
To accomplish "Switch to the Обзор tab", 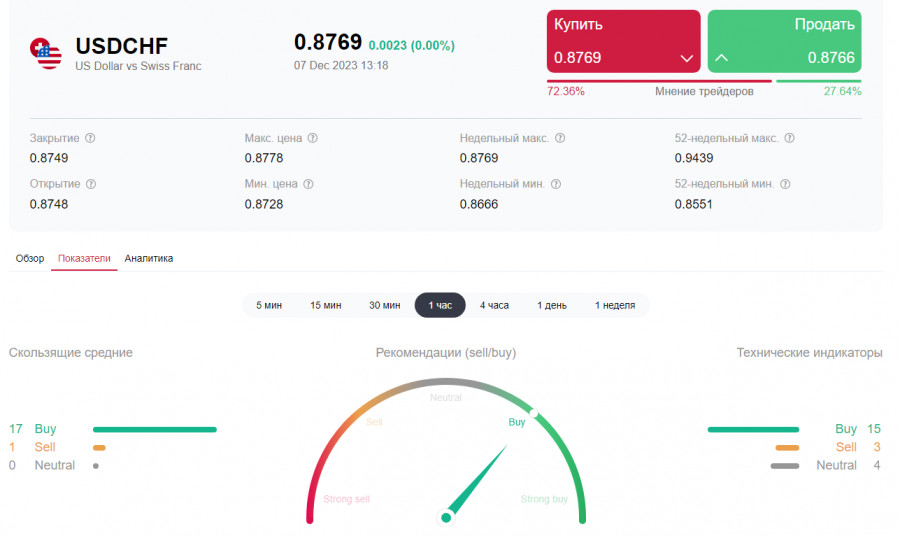I will tap(30, 258).
